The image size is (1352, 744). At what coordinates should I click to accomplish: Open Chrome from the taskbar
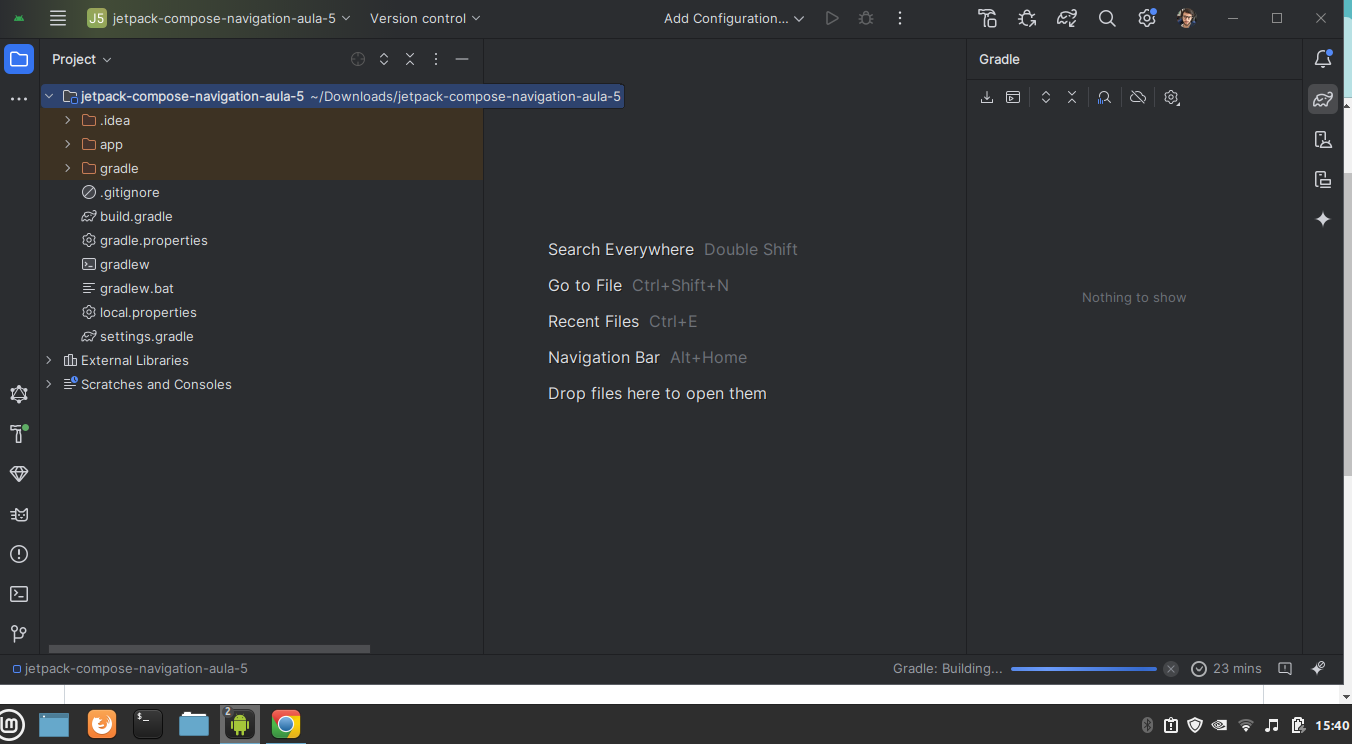pos(286,724)
